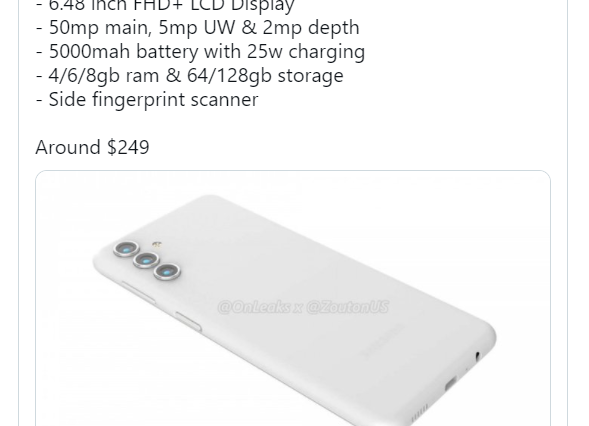This screenshot has width=589, height=426.
Task: Click the speaker grille on phone bottom
Action: coord(418,414)
